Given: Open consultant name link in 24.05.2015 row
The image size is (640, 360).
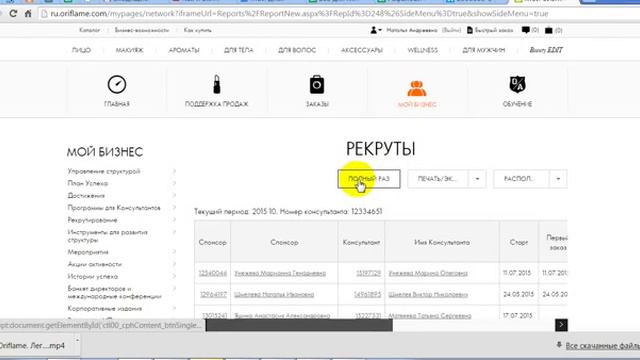Looking at the screenshot, I should 428,294.
